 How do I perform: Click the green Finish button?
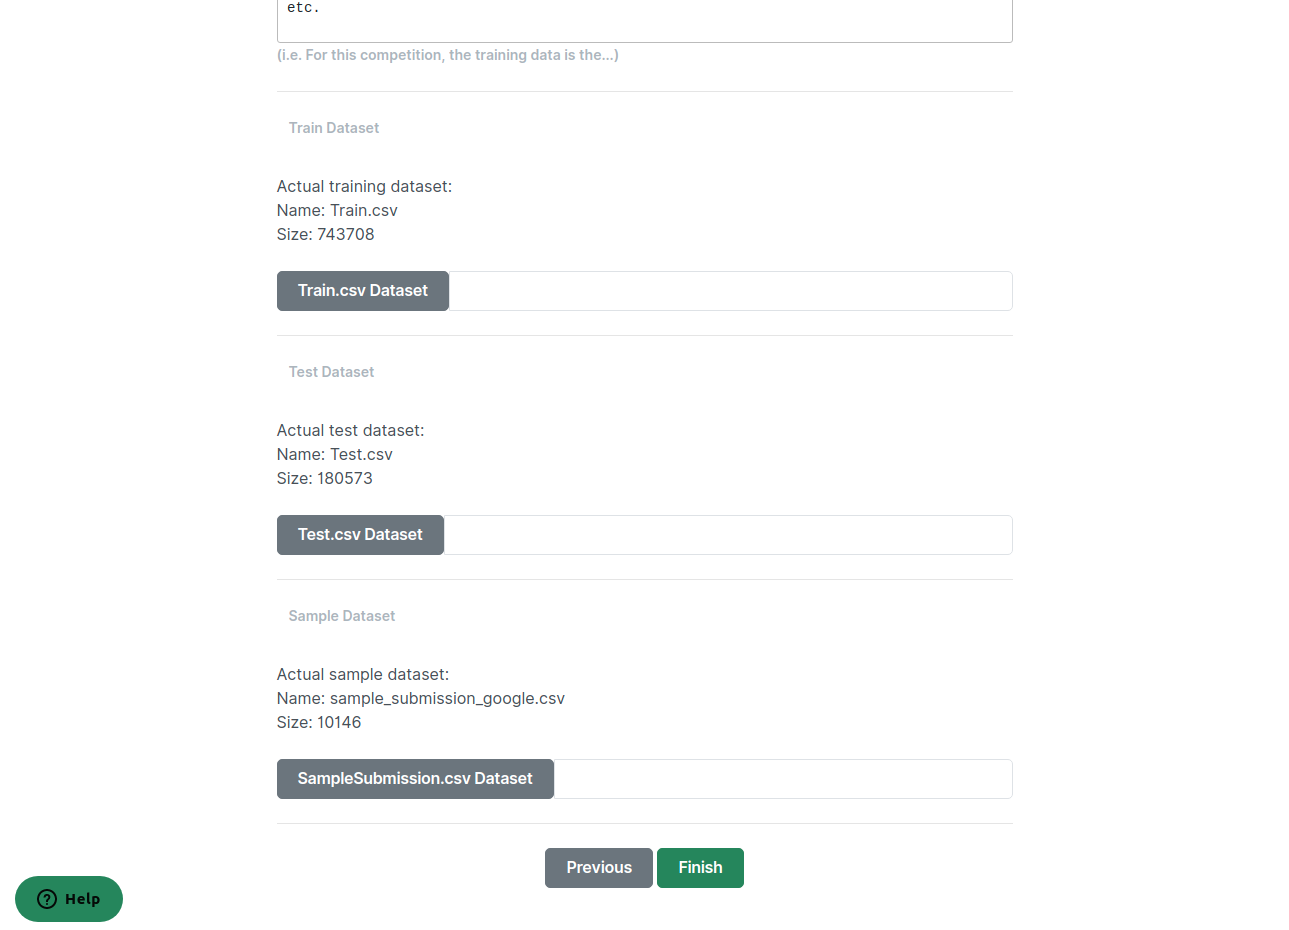[700, 868]
